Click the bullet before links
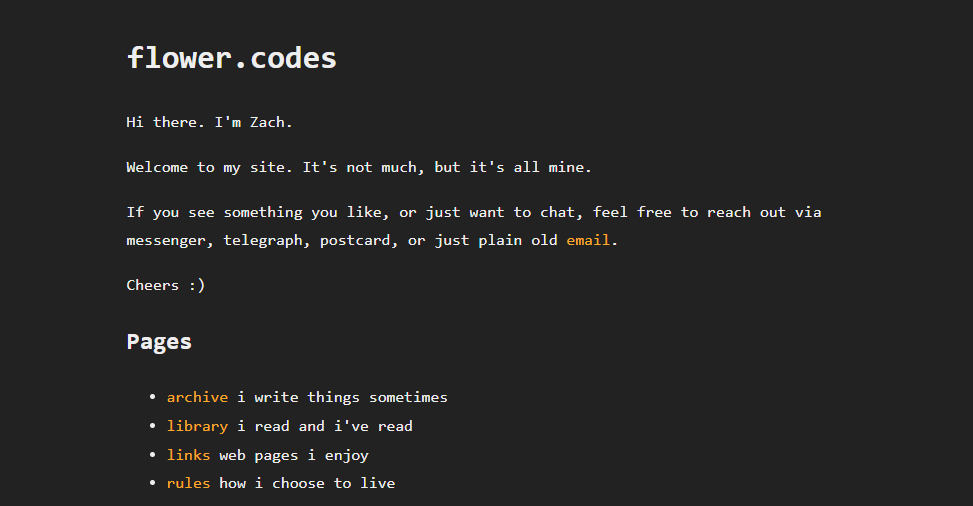This screenshot has height=506, width=973. click(x=153, y=454)
